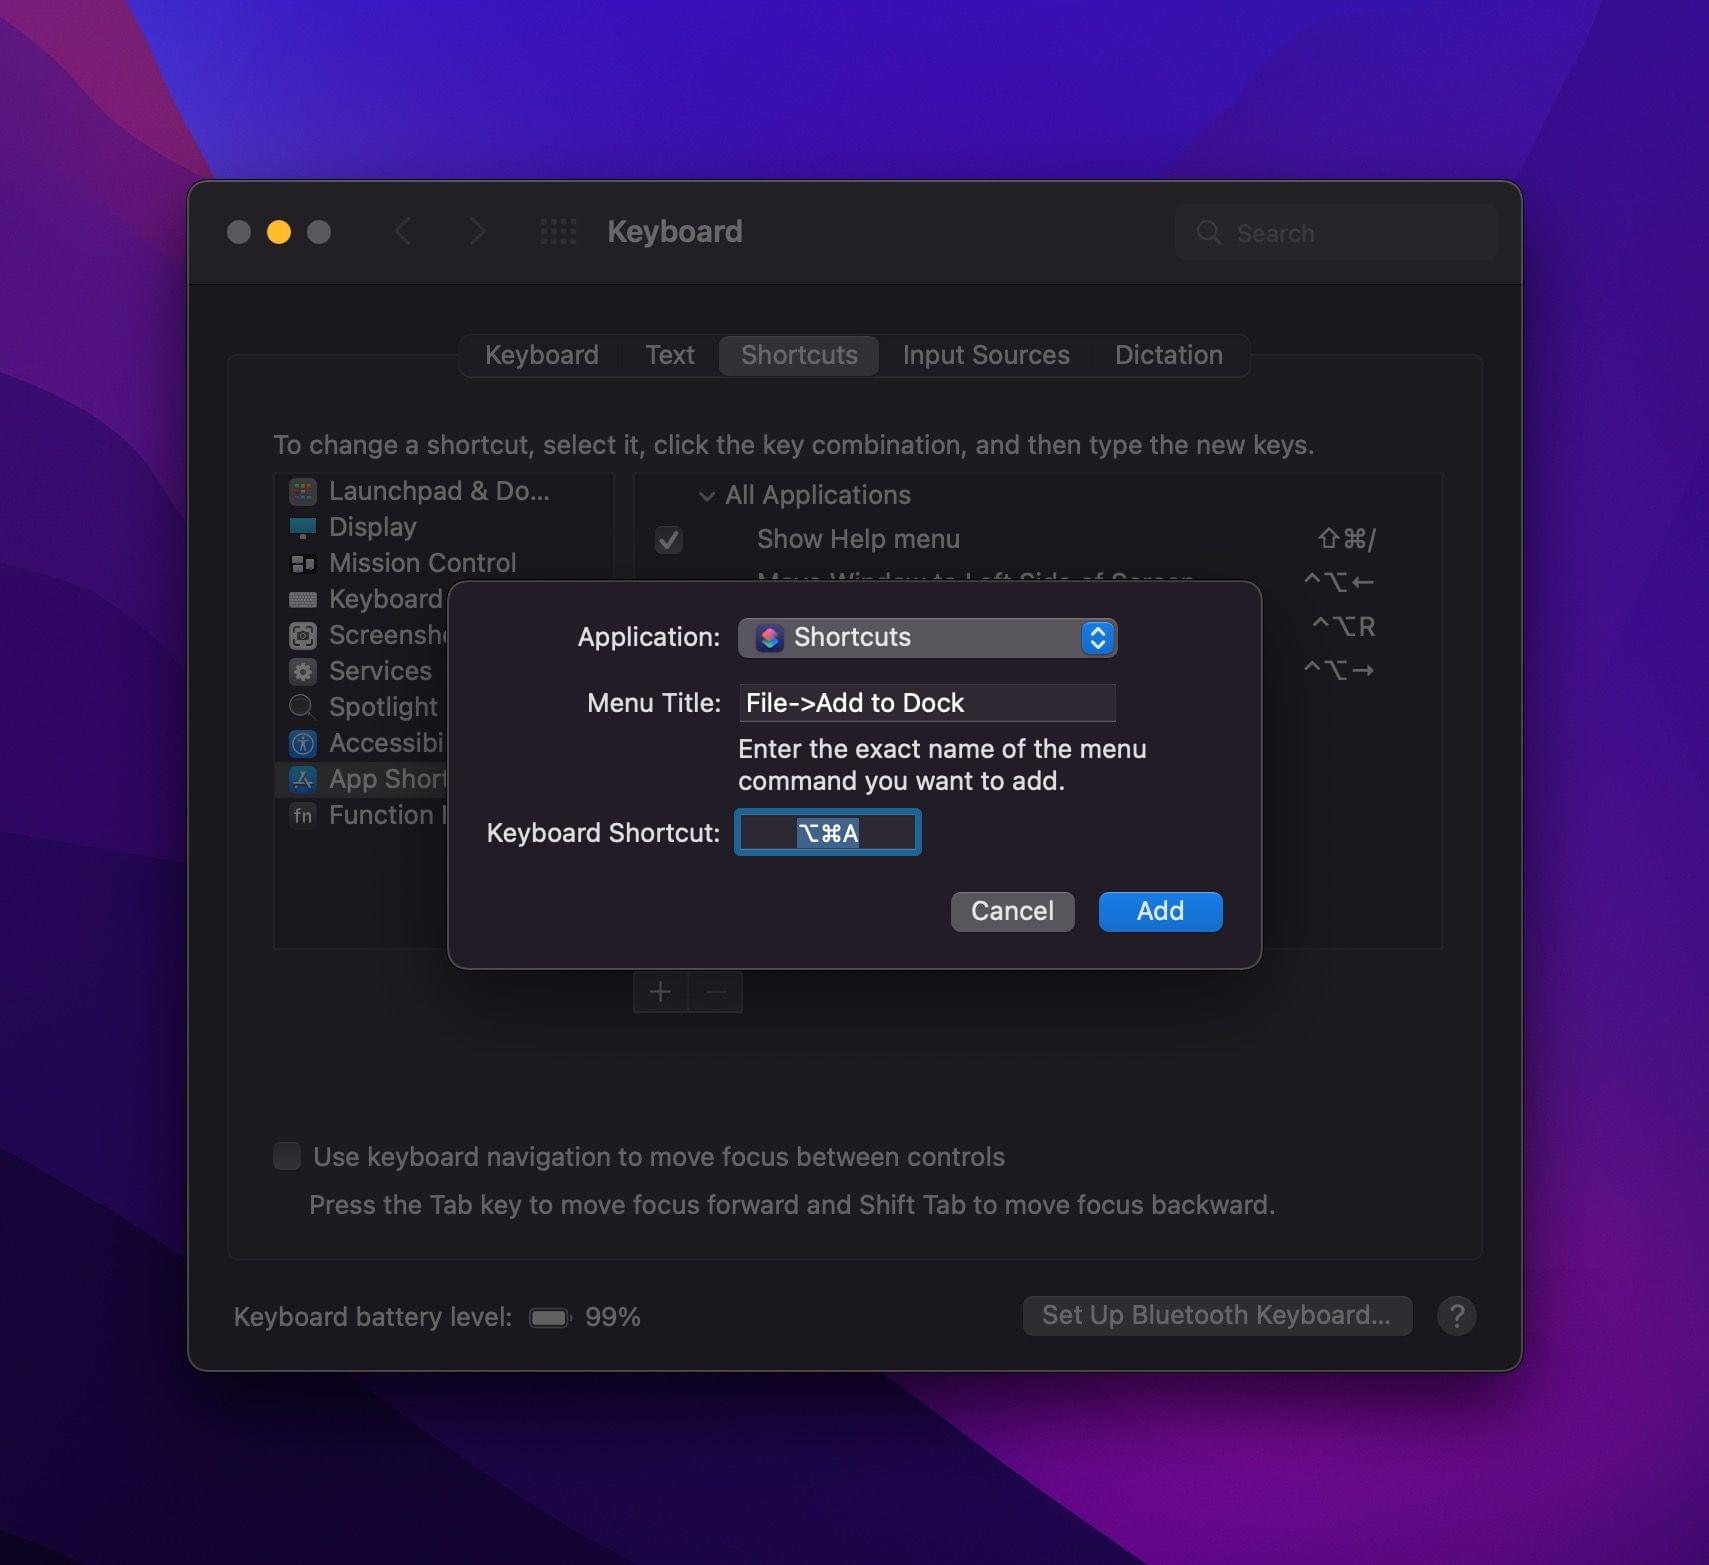
Task: Click the back navigation arrow
Action: point(402,232)
